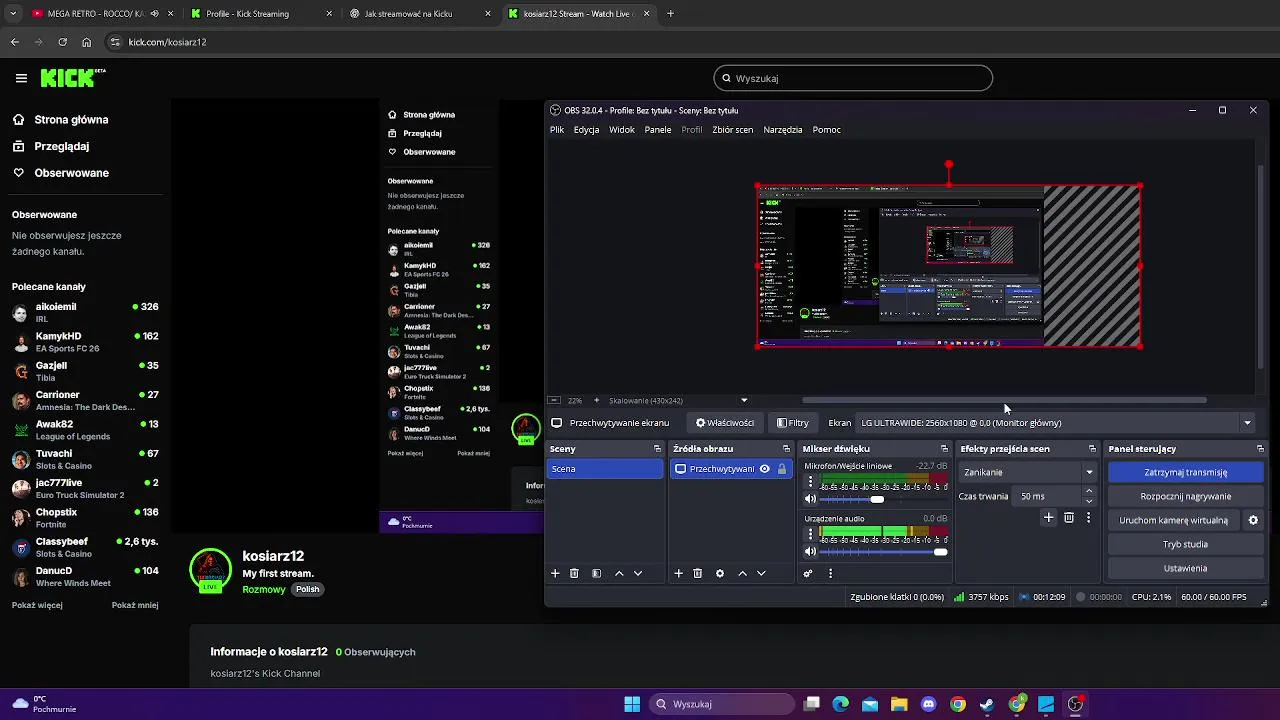Go to browser home page icon

click(x=87, y=42)
